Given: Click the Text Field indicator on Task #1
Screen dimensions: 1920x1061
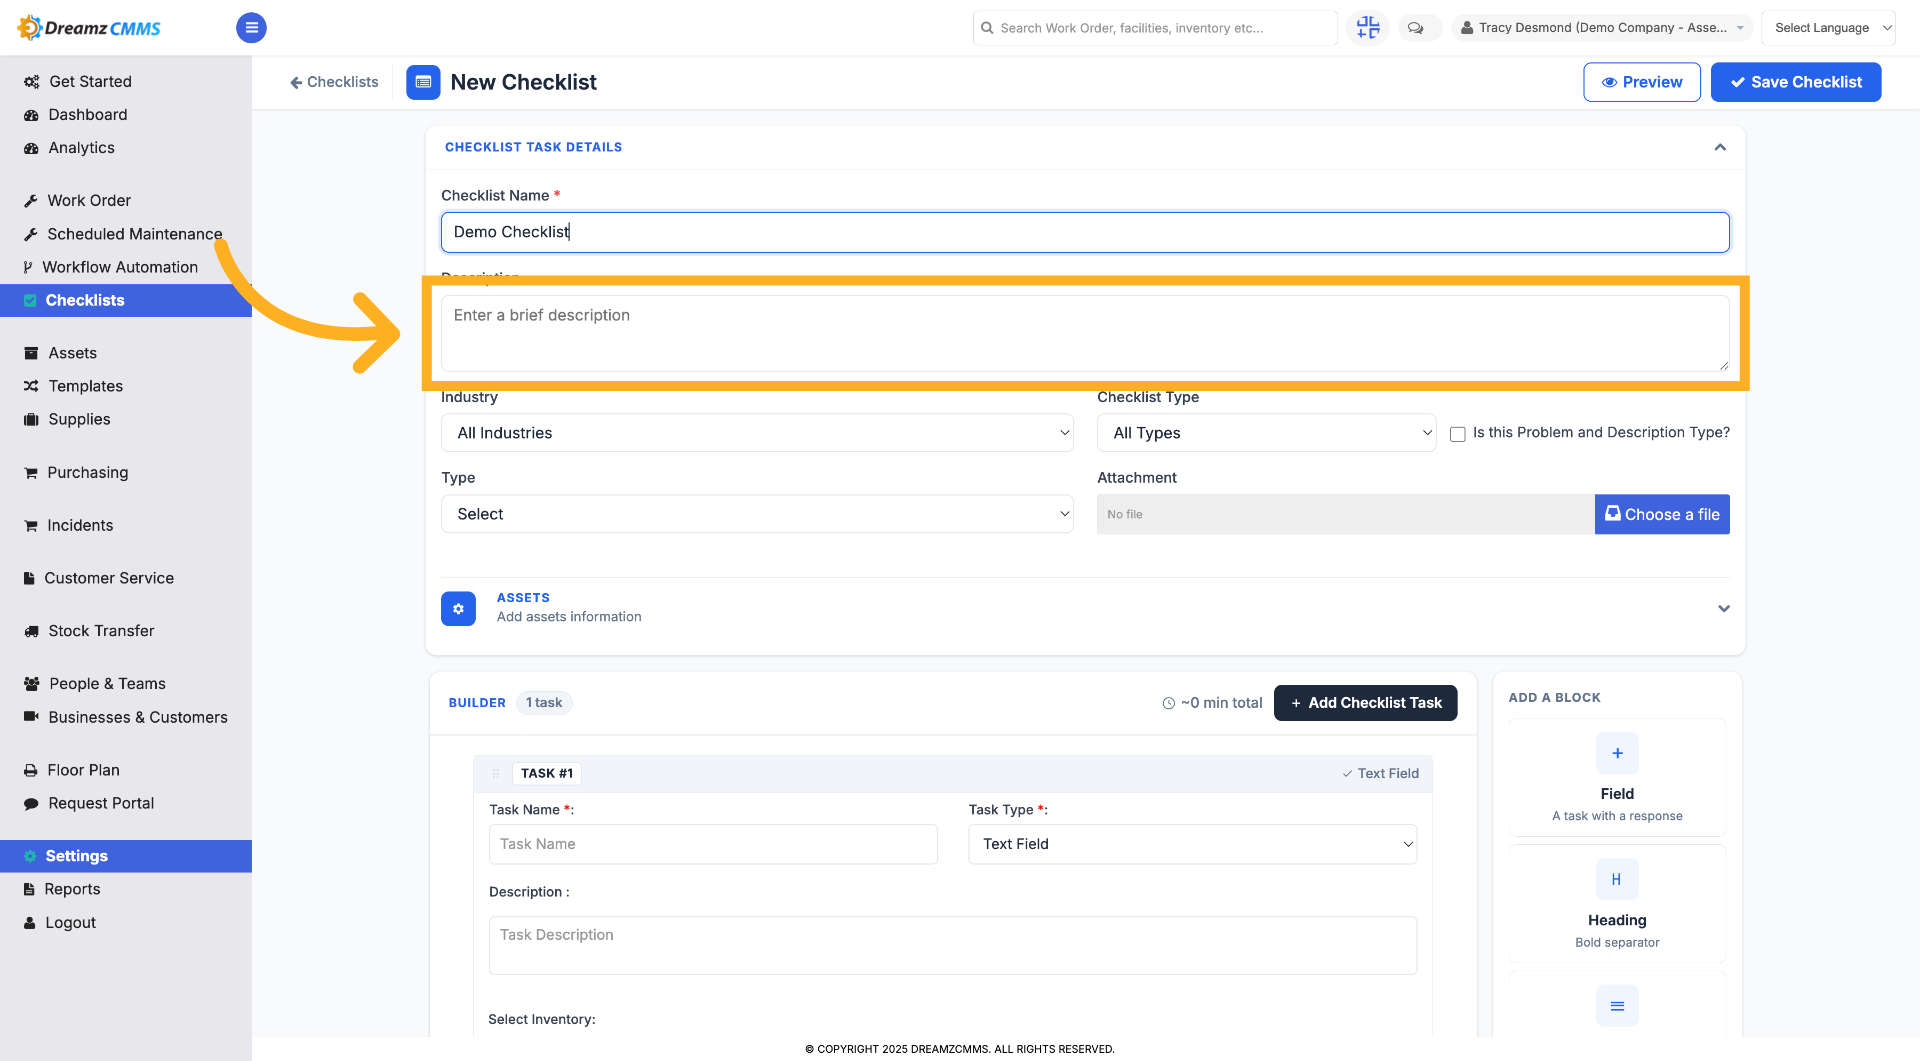Looking at the screenshot, I should 1380,774.
